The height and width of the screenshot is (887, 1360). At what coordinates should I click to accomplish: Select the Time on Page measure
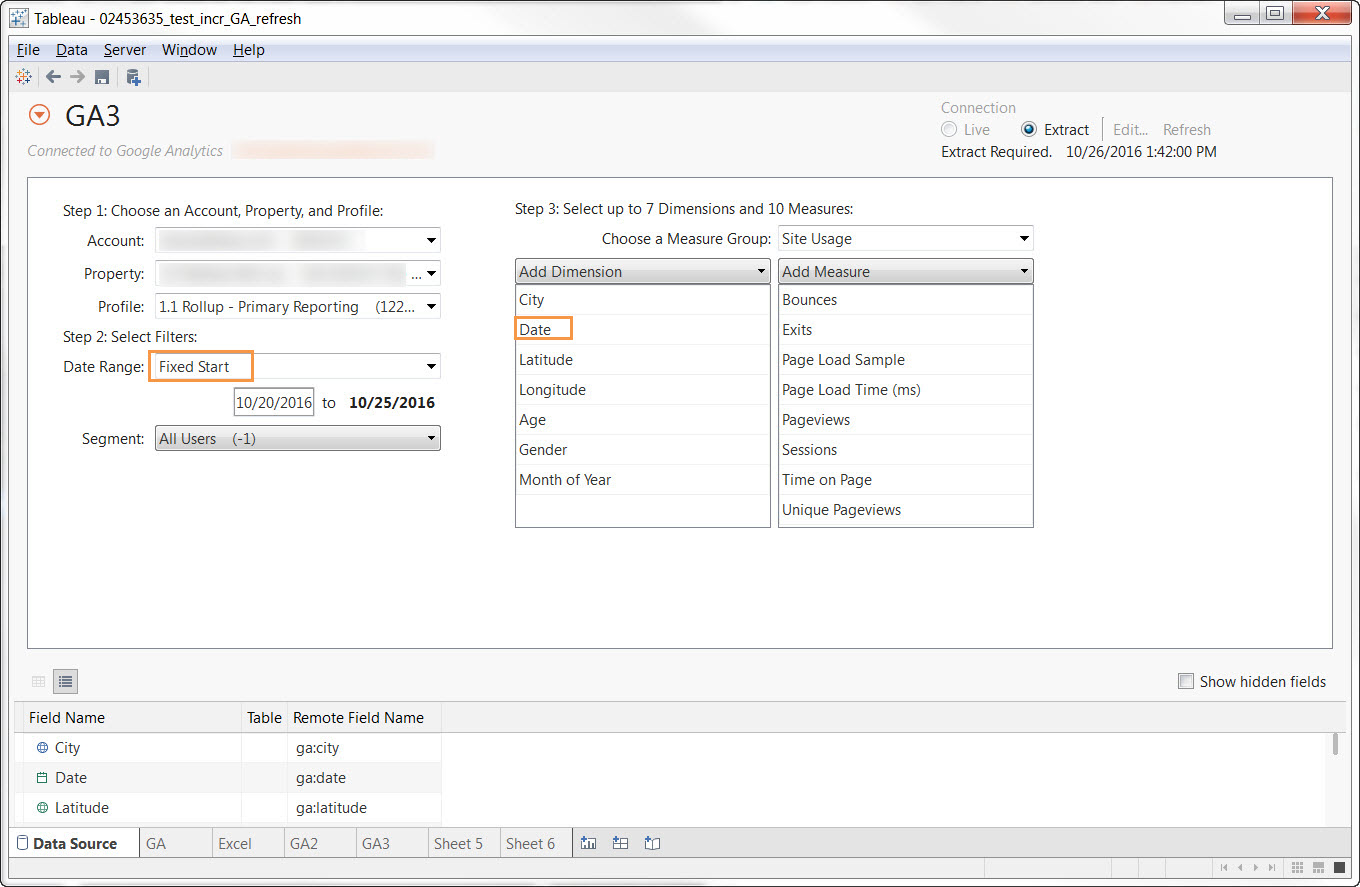click(905, 479)
